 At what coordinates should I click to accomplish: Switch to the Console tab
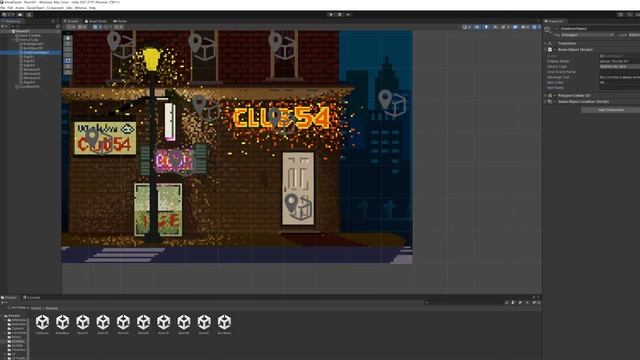pyautogui.click(x=32, y=298)
